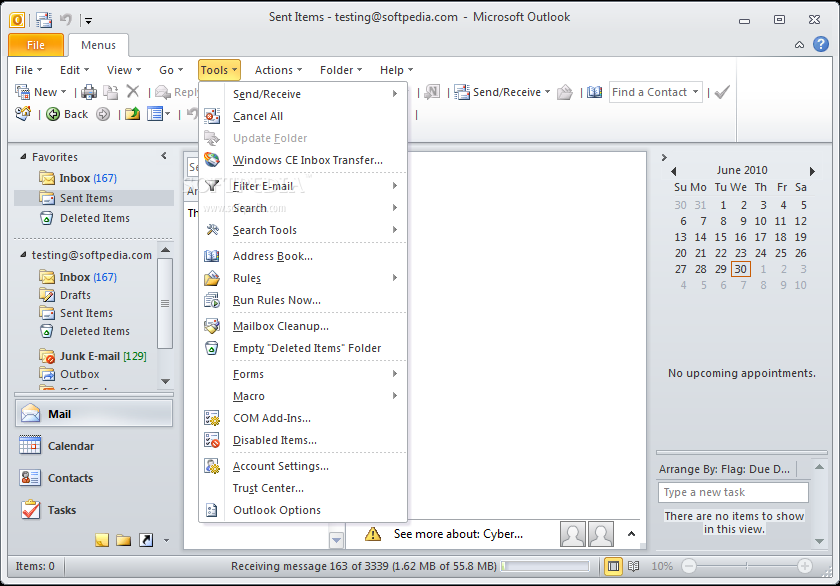Viewport: 840px width, 586px height.
Task: Expand the To-Do Bar chevron
Action: tap(664, 157)
